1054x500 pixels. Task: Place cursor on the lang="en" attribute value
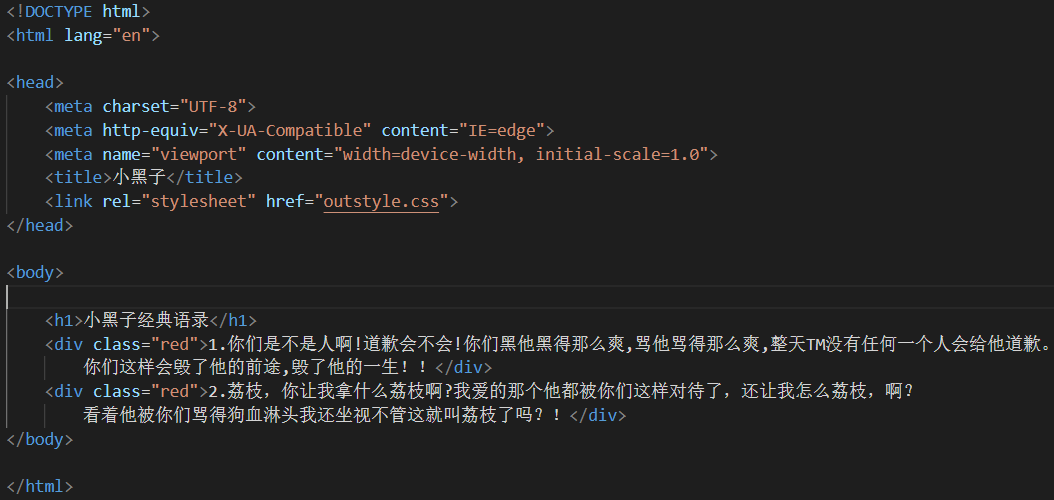pos(131,36)
